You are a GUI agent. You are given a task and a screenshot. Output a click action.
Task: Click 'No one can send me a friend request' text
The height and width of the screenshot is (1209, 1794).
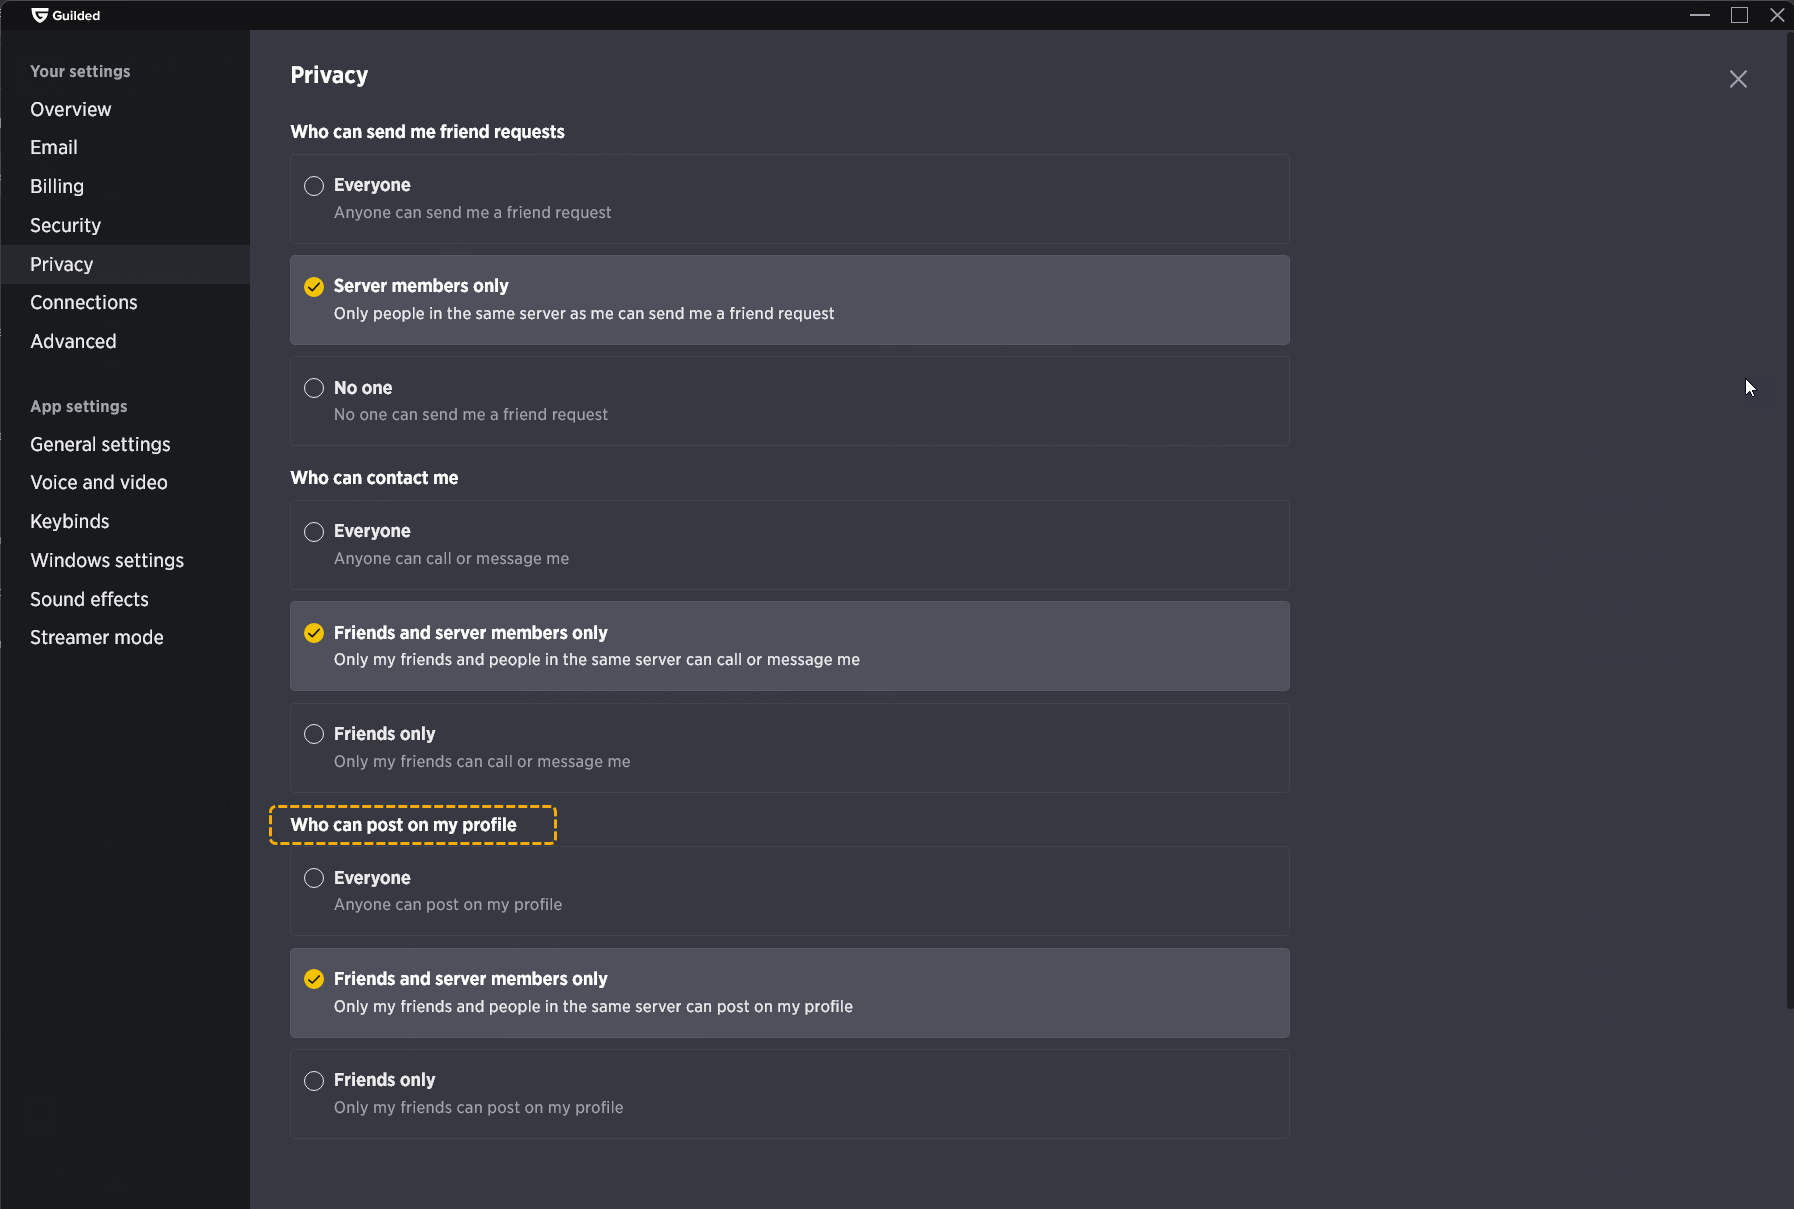(470, 414)
